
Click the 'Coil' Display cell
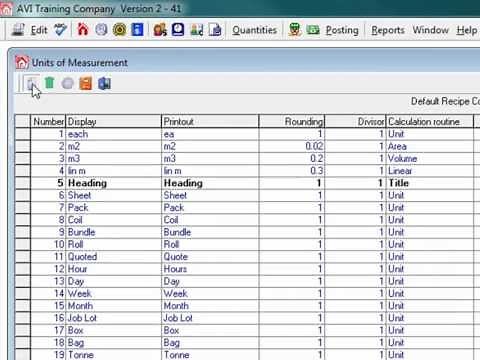tap(114, 220)
